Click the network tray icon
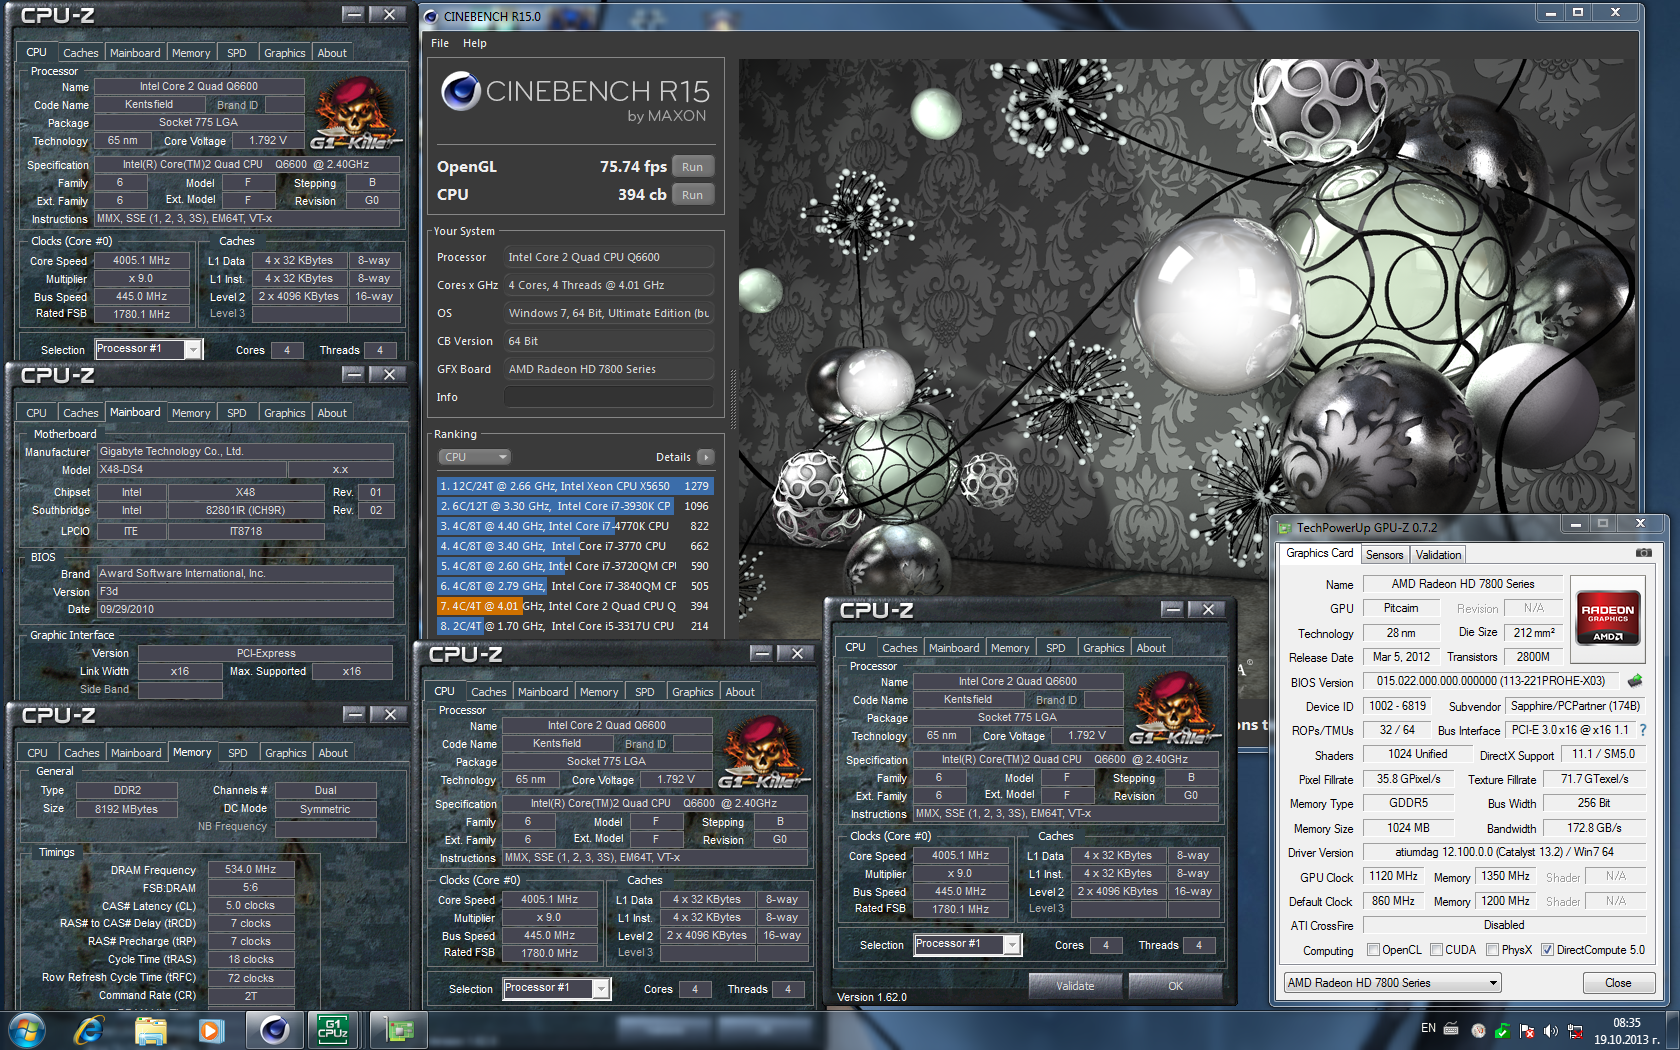This screenshot has width=1680, height=1050. click(x=1575, y=1031)
